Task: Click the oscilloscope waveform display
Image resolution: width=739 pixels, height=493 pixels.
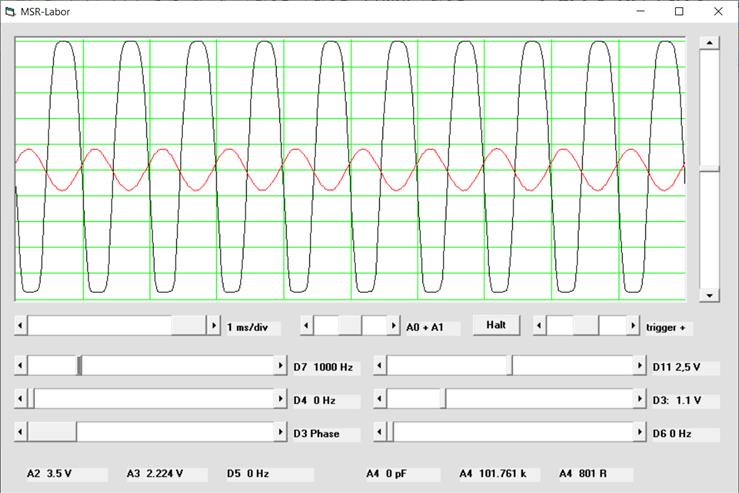Action: click(350, 168)
